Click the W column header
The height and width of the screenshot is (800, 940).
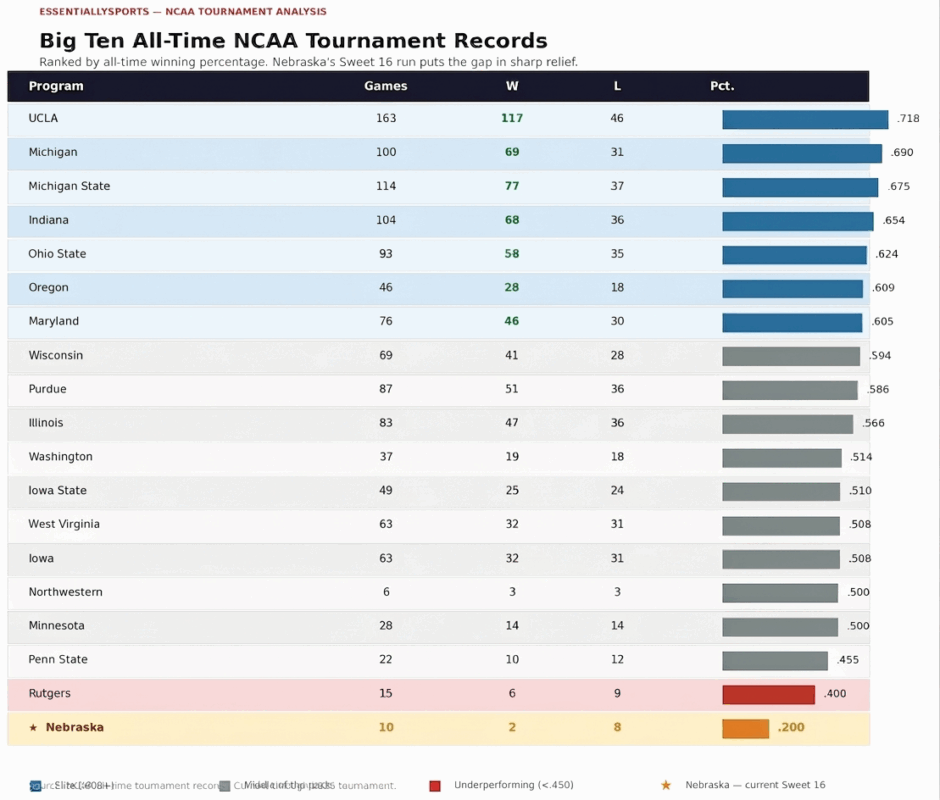click(x=512, y=86)
